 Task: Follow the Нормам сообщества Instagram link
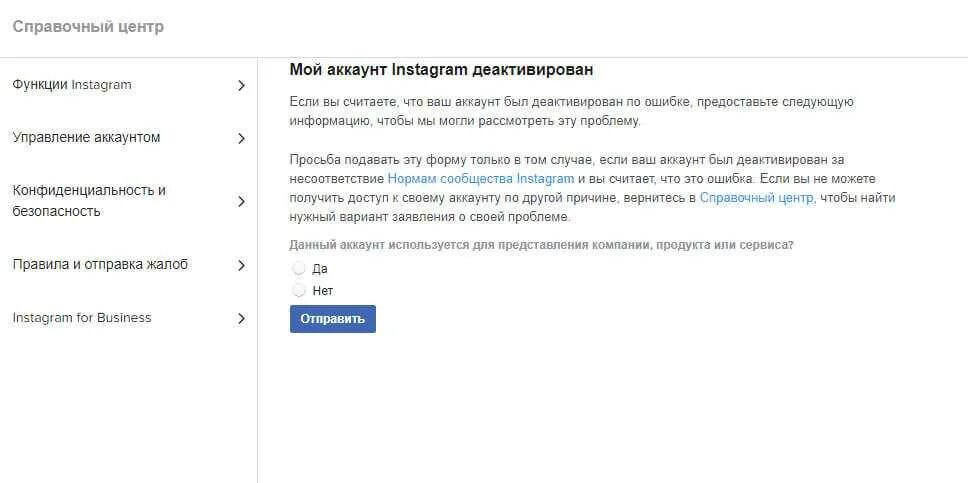[x=481, y=179]
